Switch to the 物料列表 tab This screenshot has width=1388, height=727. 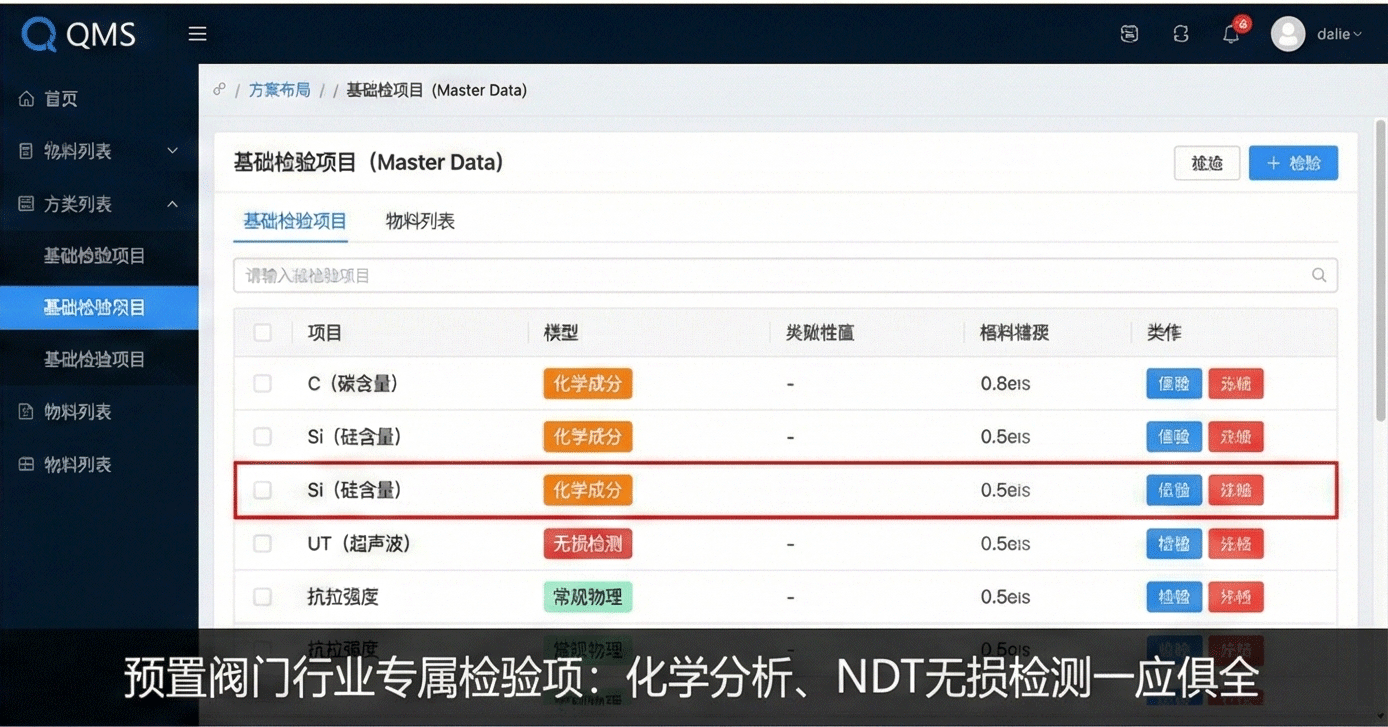(419, 221)
